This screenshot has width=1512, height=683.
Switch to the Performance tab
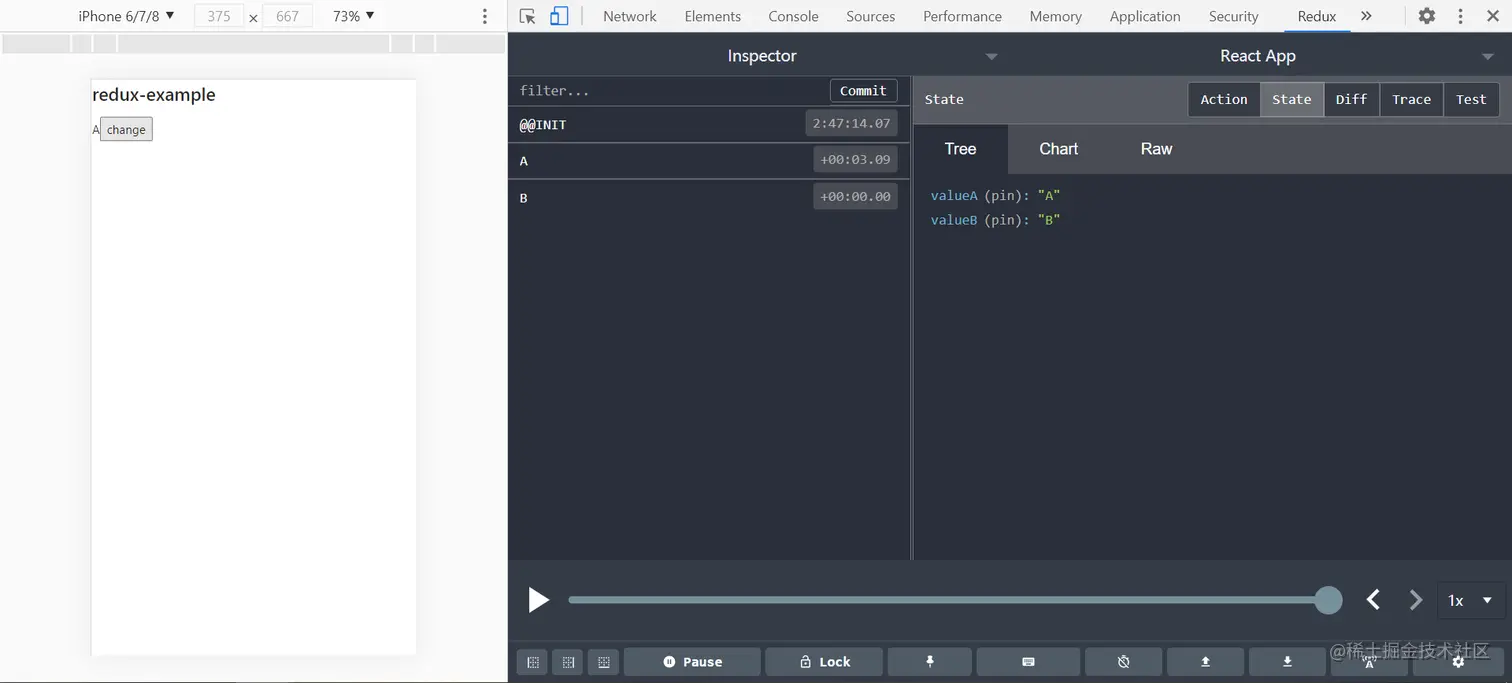point(962,16)
